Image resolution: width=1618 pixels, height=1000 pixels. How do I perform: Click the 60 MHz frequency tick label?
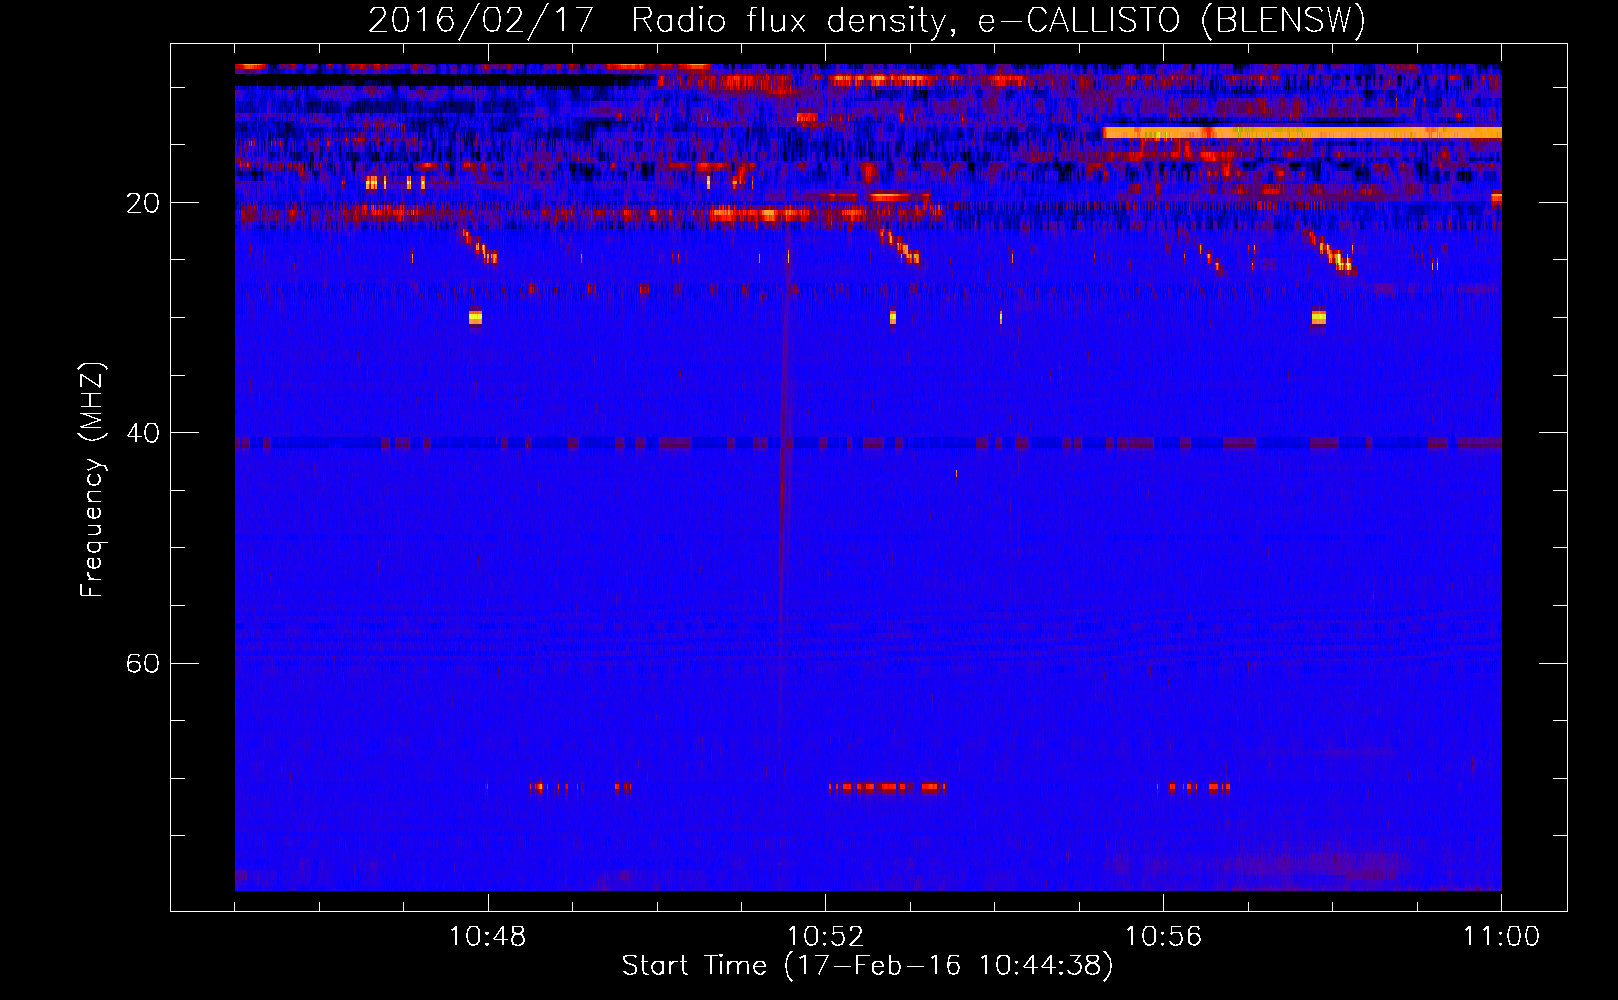click(143, 663)
